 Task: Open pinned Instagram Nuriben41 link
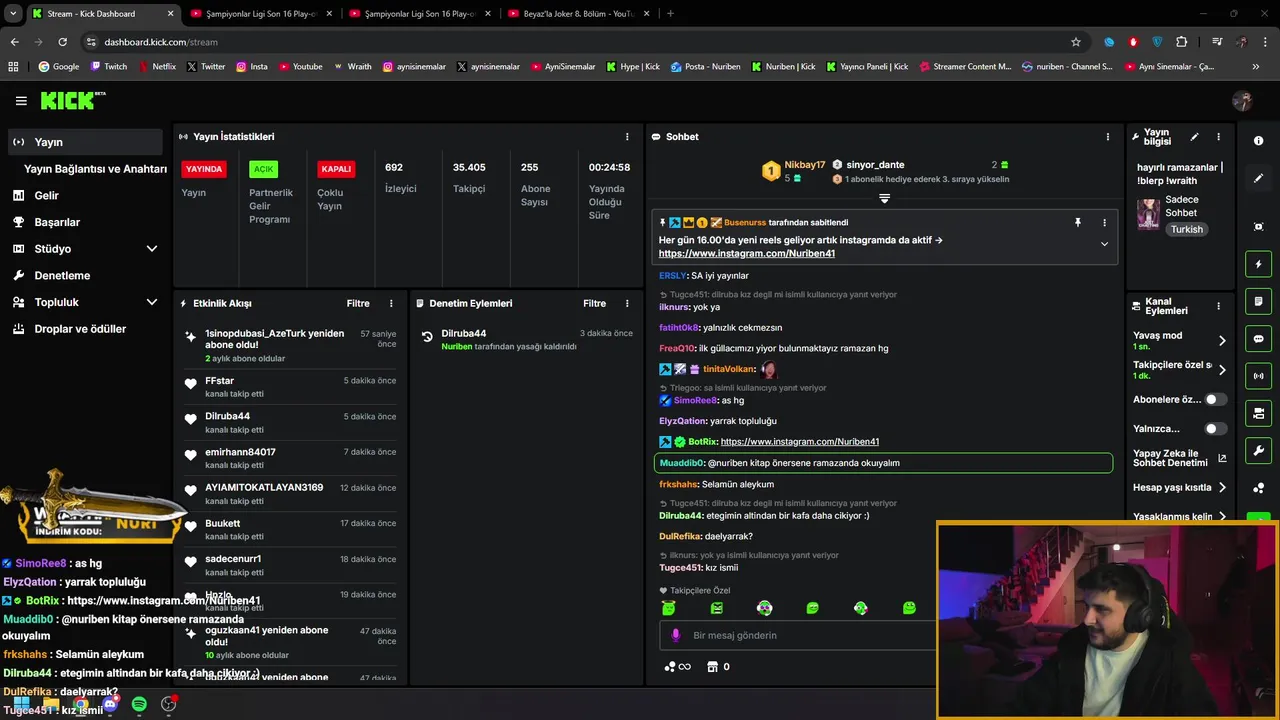point(747,254)
